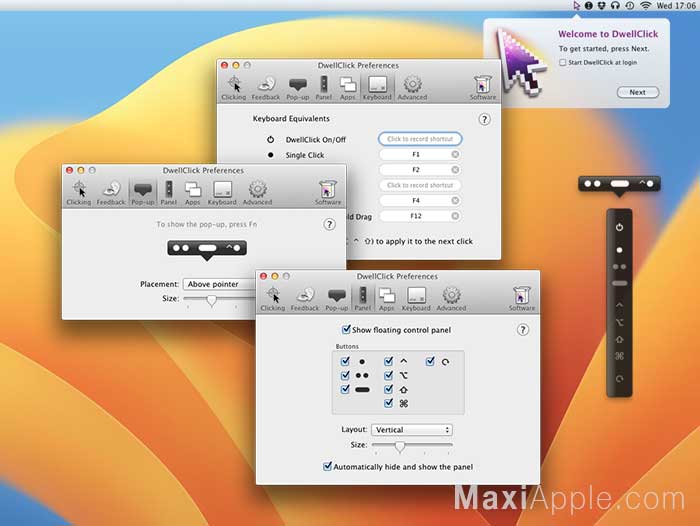Uncheck the single-dot button checkbox

point(345,361)
